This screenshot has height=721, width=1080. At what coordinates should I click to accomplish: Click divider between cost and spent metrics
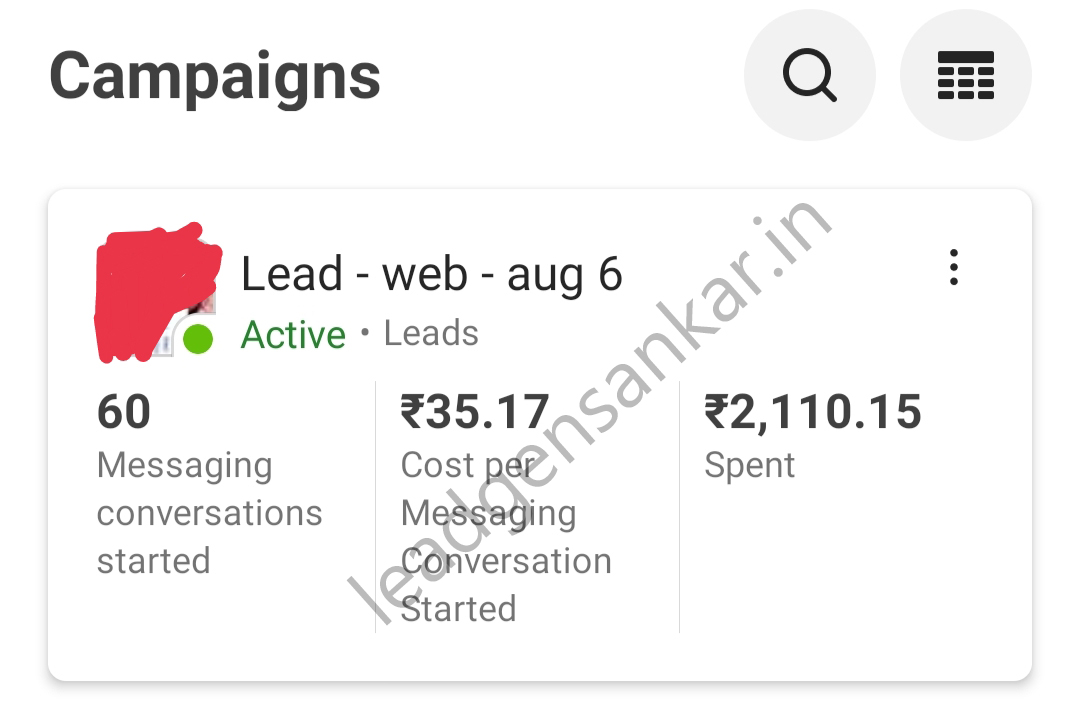click(x=679, y=505)
